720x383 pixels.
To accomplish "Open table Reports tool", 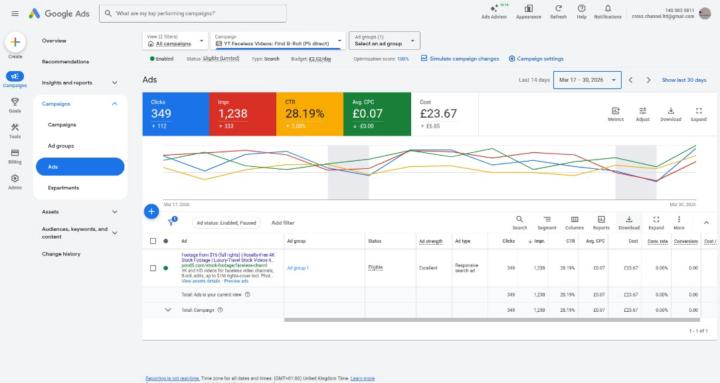I will 601,220.
